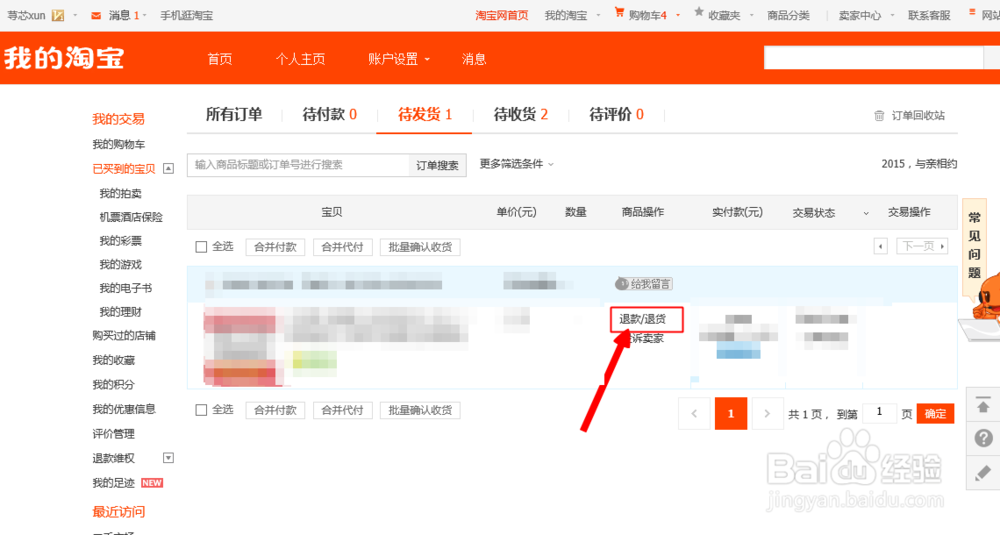The height and width of the screenshot is (535, 1000).
Task: Open 我的收藏 in sidebar
Action: (x=114, y=360)
